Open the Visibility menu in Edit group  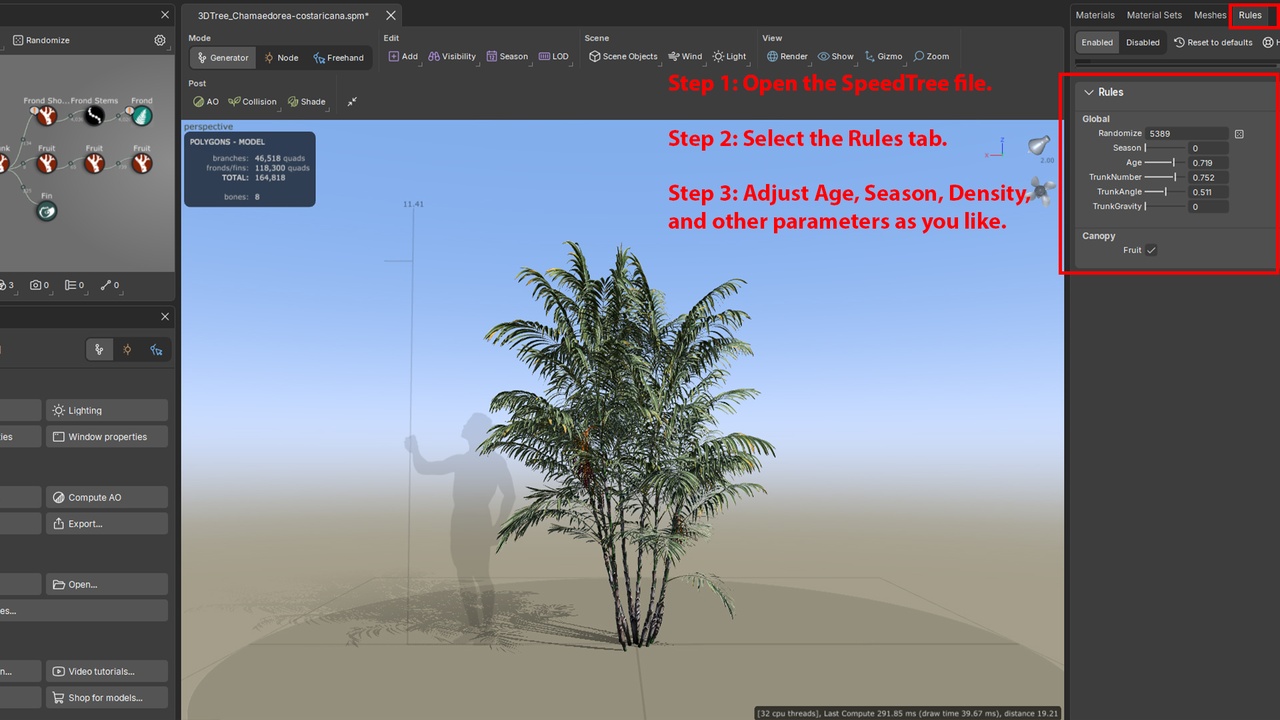click(x=452, y=56)
